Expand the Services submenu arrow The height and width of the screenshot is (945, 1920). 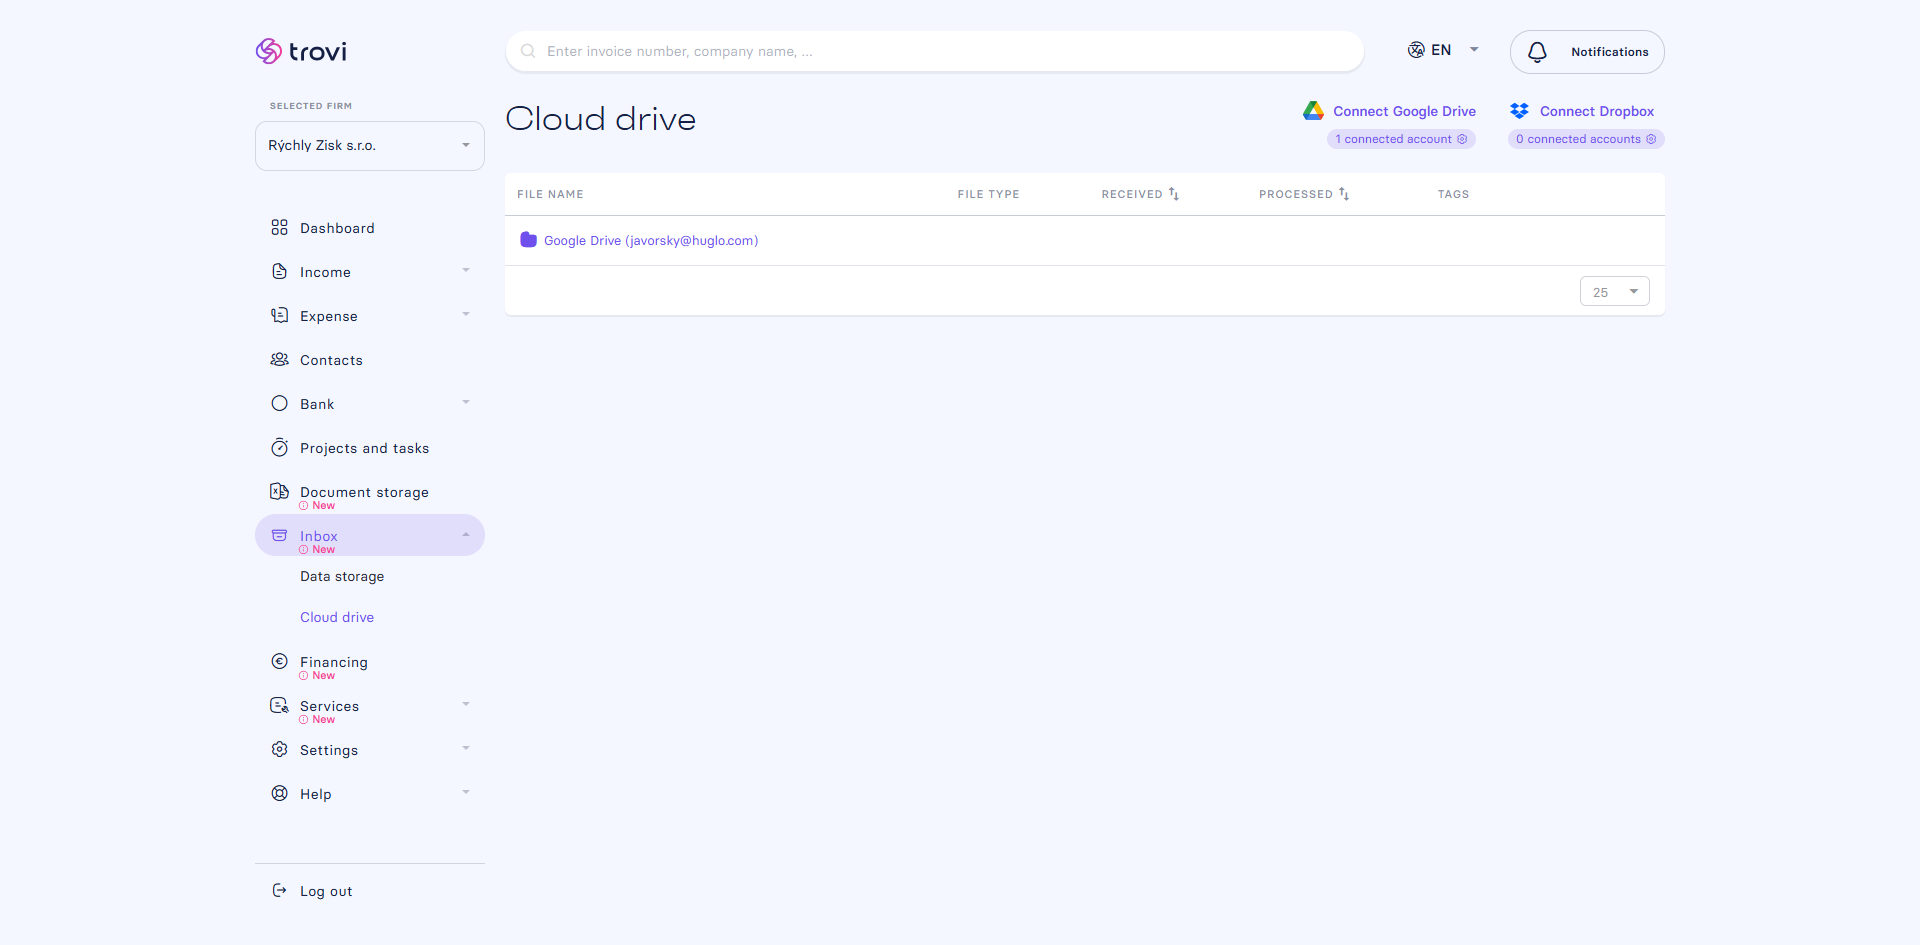[x=466, y=705]
